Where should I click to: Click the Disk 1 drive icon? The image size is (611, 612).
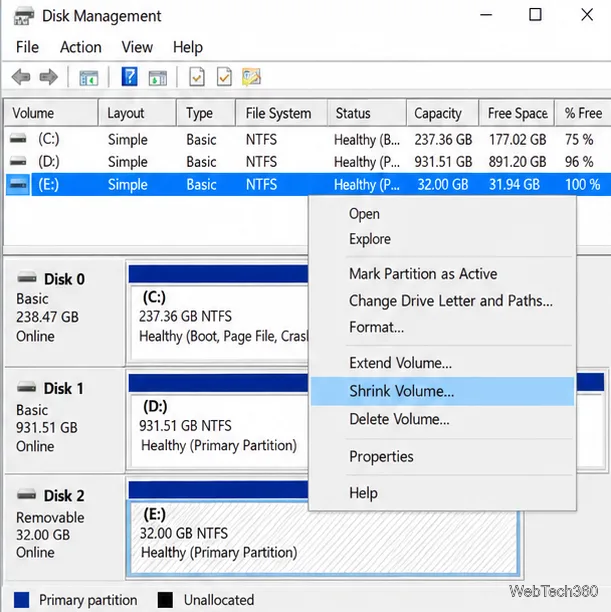pyautogui.click(x=27, y=388)
